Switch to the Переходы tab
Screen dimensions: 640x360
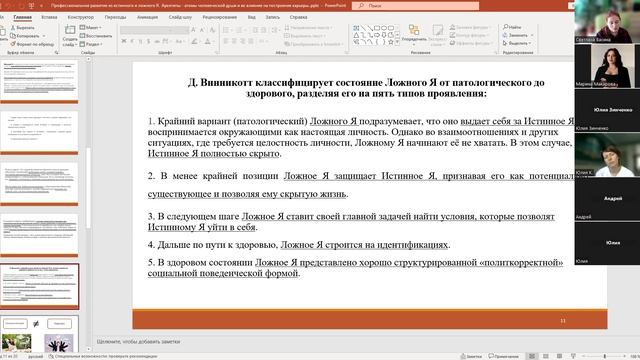pos(116,17)
